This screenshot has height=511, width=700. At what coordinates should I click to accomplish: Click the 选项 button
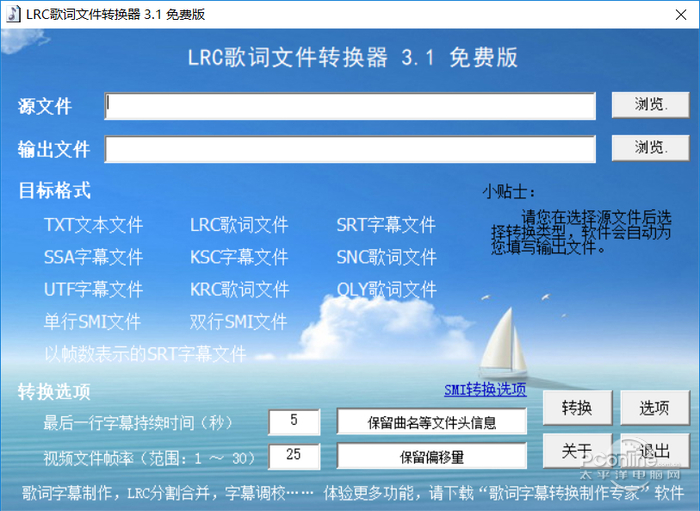655,407
